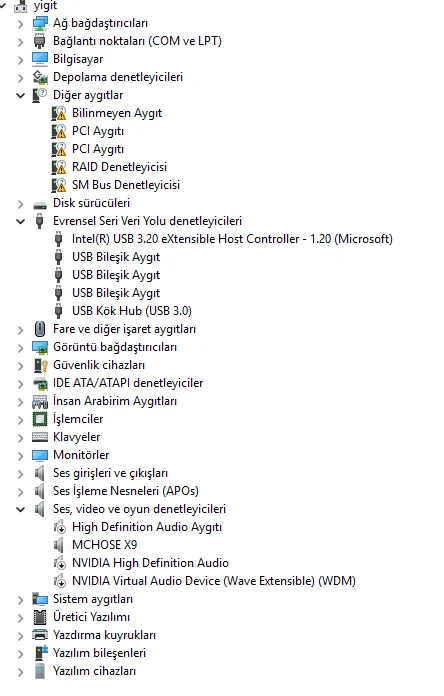This screenshot has height=696, width=444.
Task: Click the RAID Denetleyicisi warning icon
Action: 59,167
